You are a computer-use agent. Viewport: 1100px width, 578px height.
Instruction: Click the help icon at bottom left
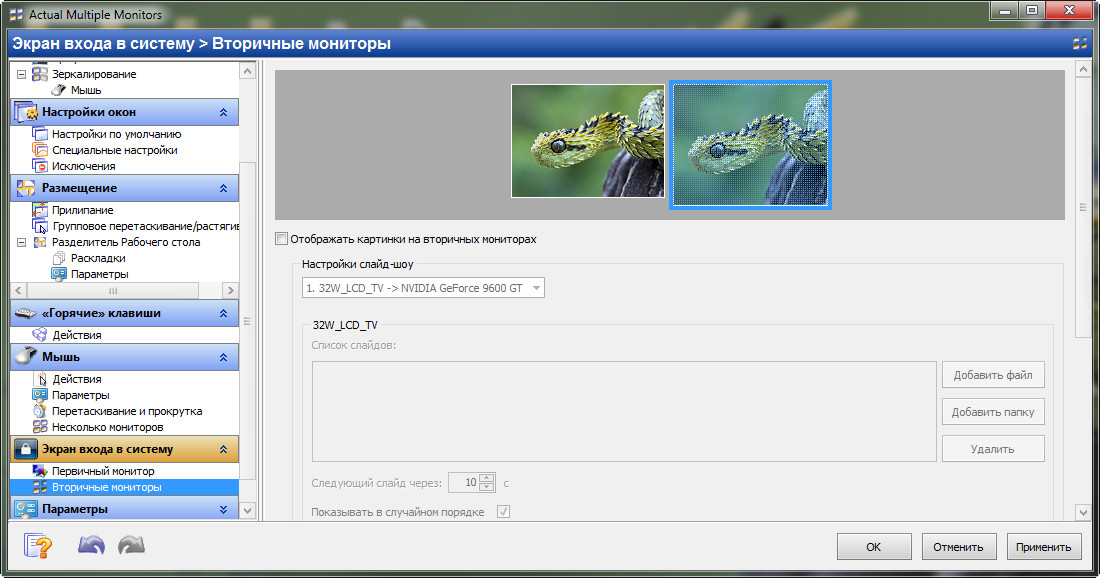[x=37, y=545]
